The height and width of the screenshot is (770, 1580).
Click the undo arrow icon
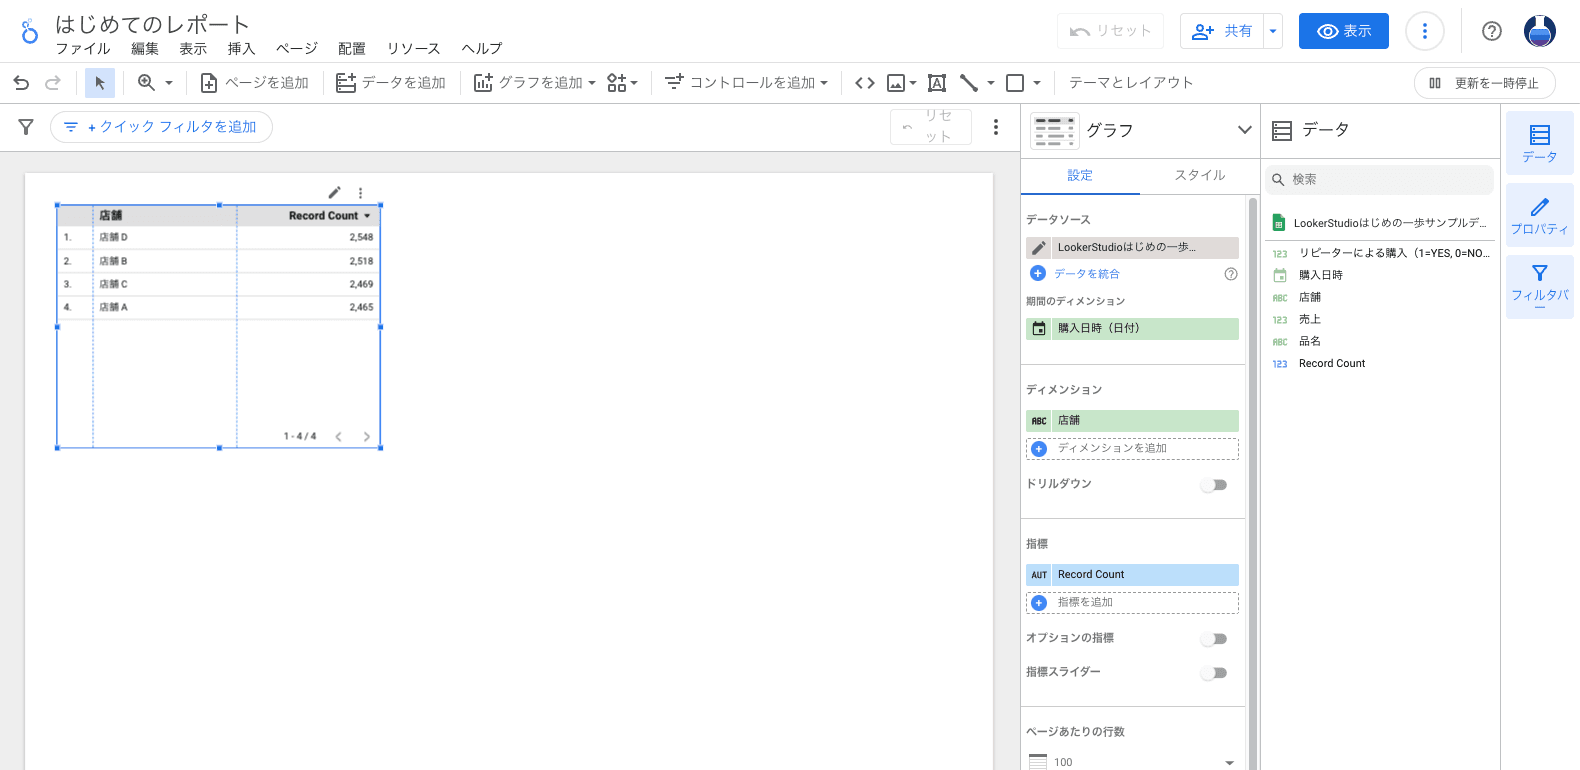tap(21, 83)
